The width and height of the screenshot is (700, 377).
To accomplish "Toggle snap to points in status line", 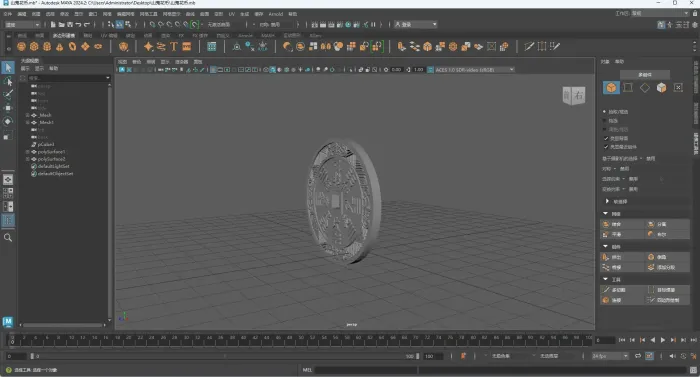I will click(169, 25).
